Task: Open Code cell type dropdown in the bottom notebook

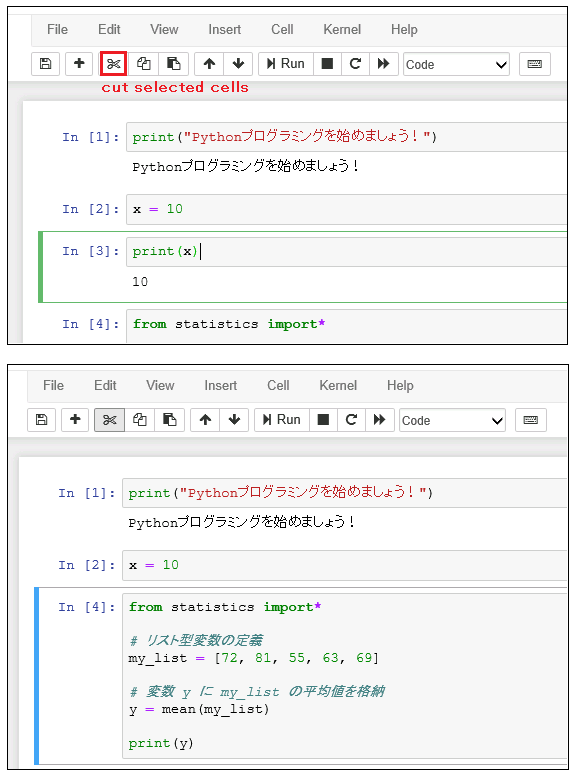Action: pos(452,420)
